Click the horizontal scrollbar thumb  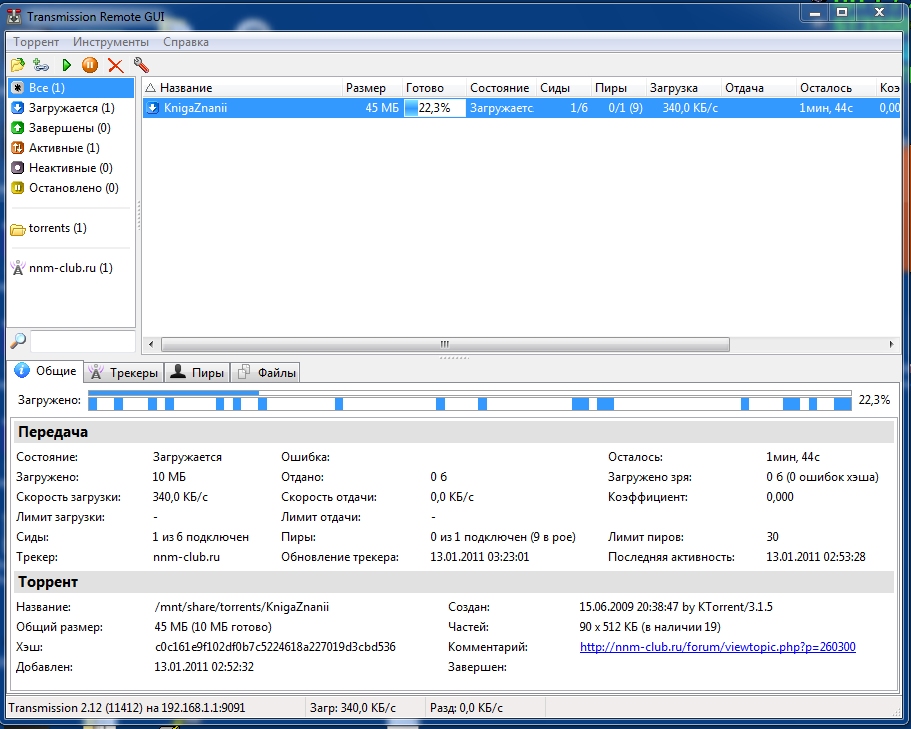(x=445, y=344)
